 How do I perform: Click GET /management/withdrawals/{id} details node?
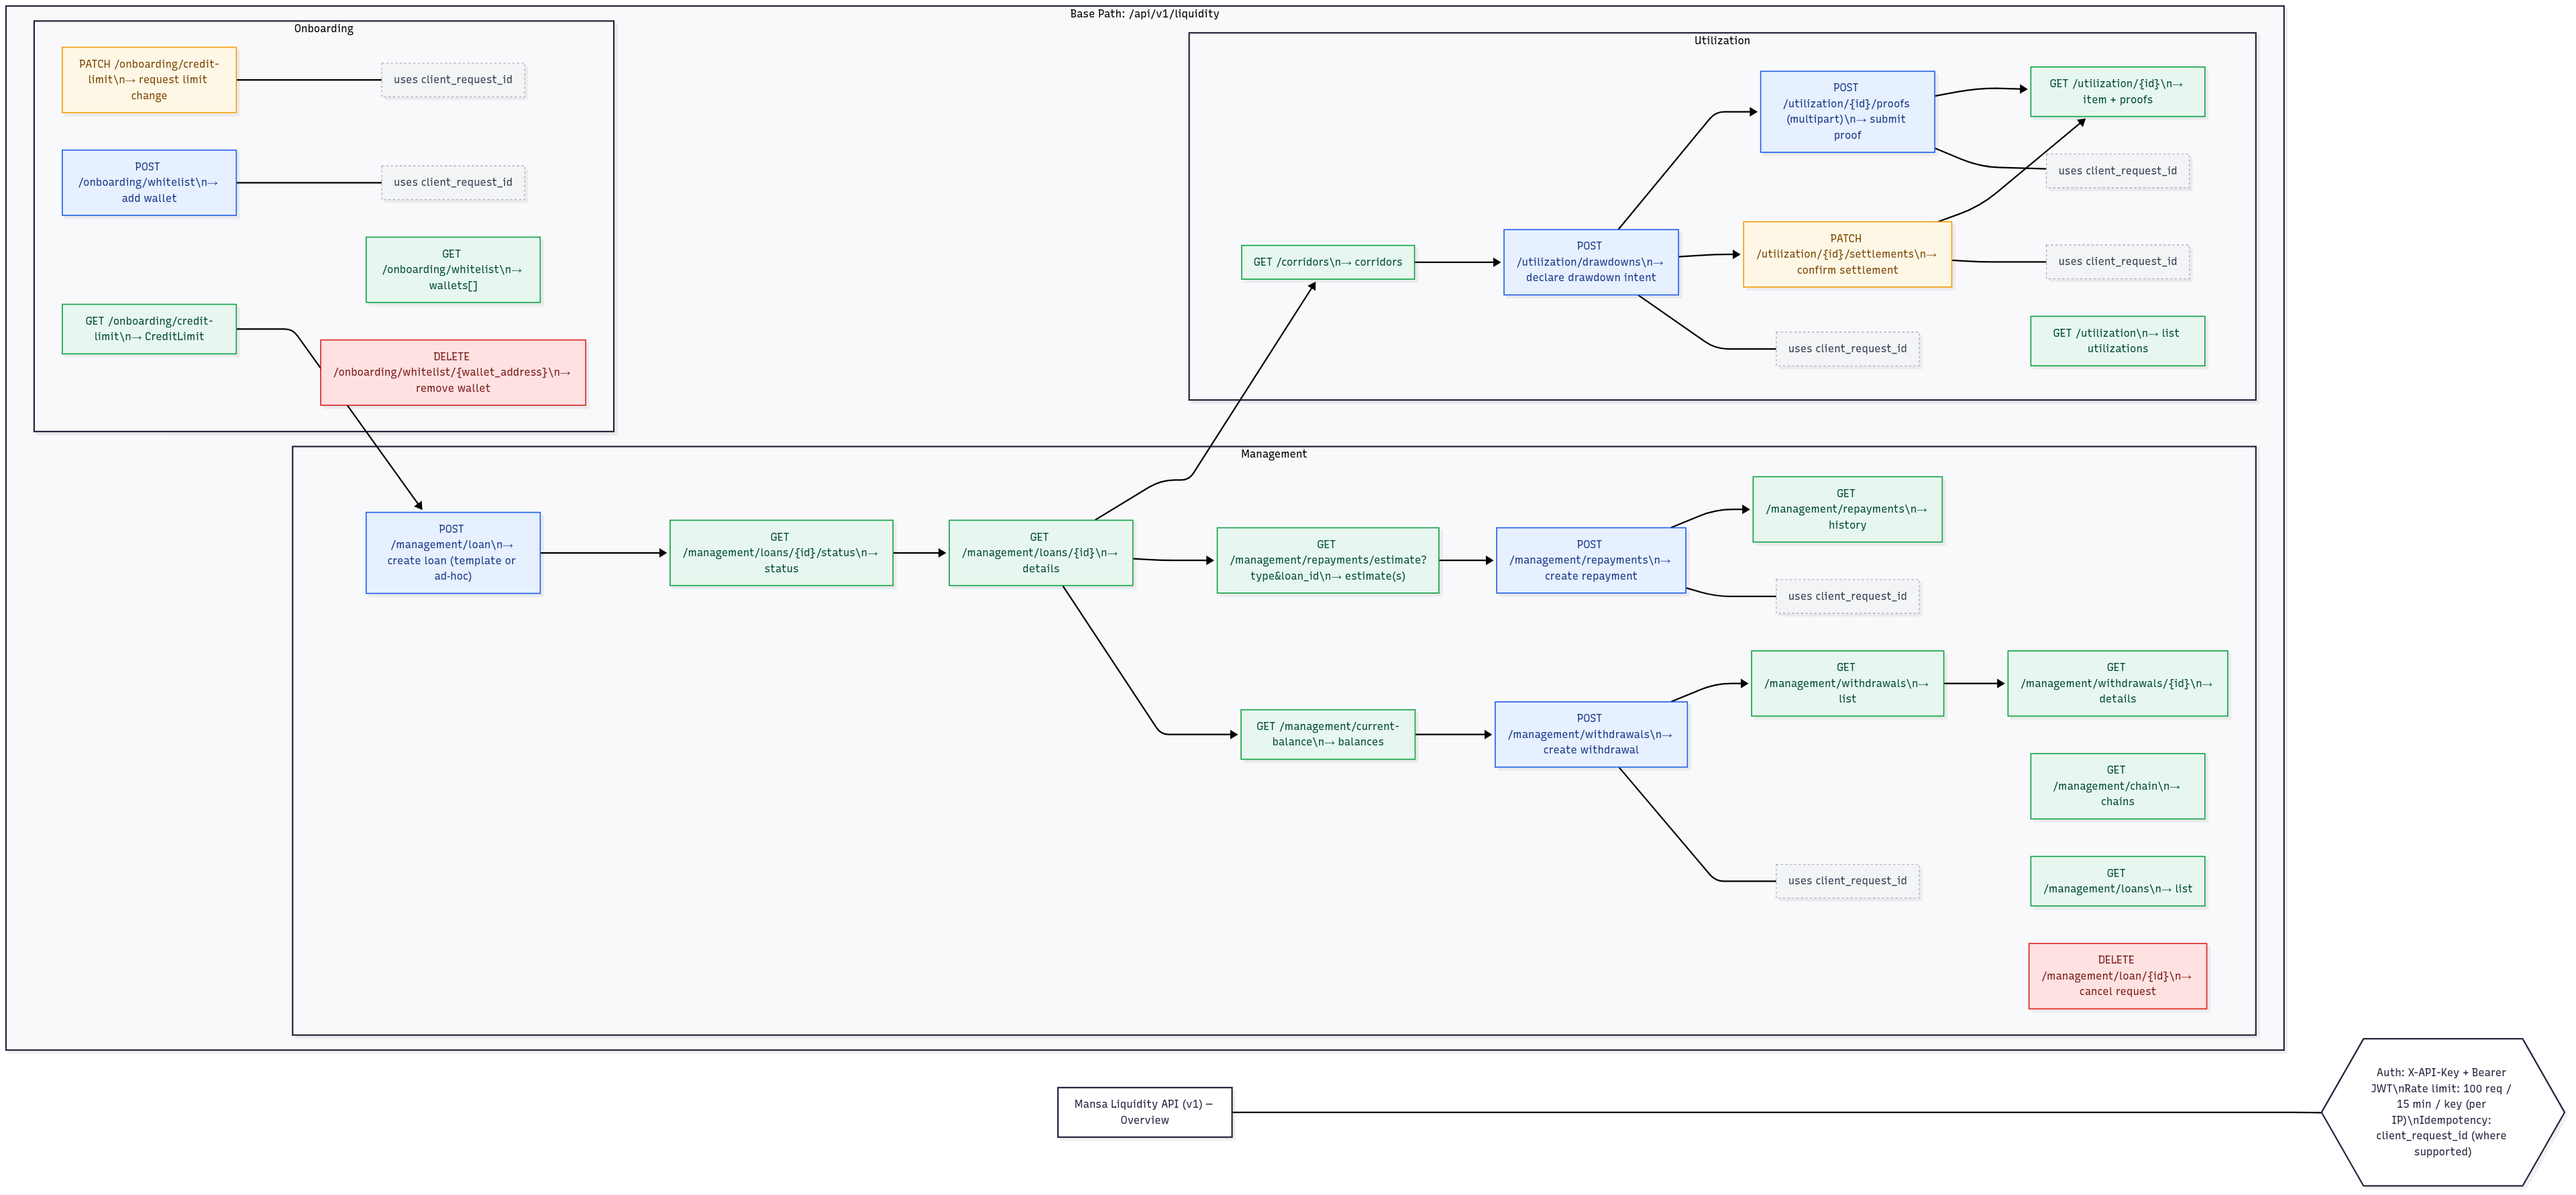(x=2117, y=684)
